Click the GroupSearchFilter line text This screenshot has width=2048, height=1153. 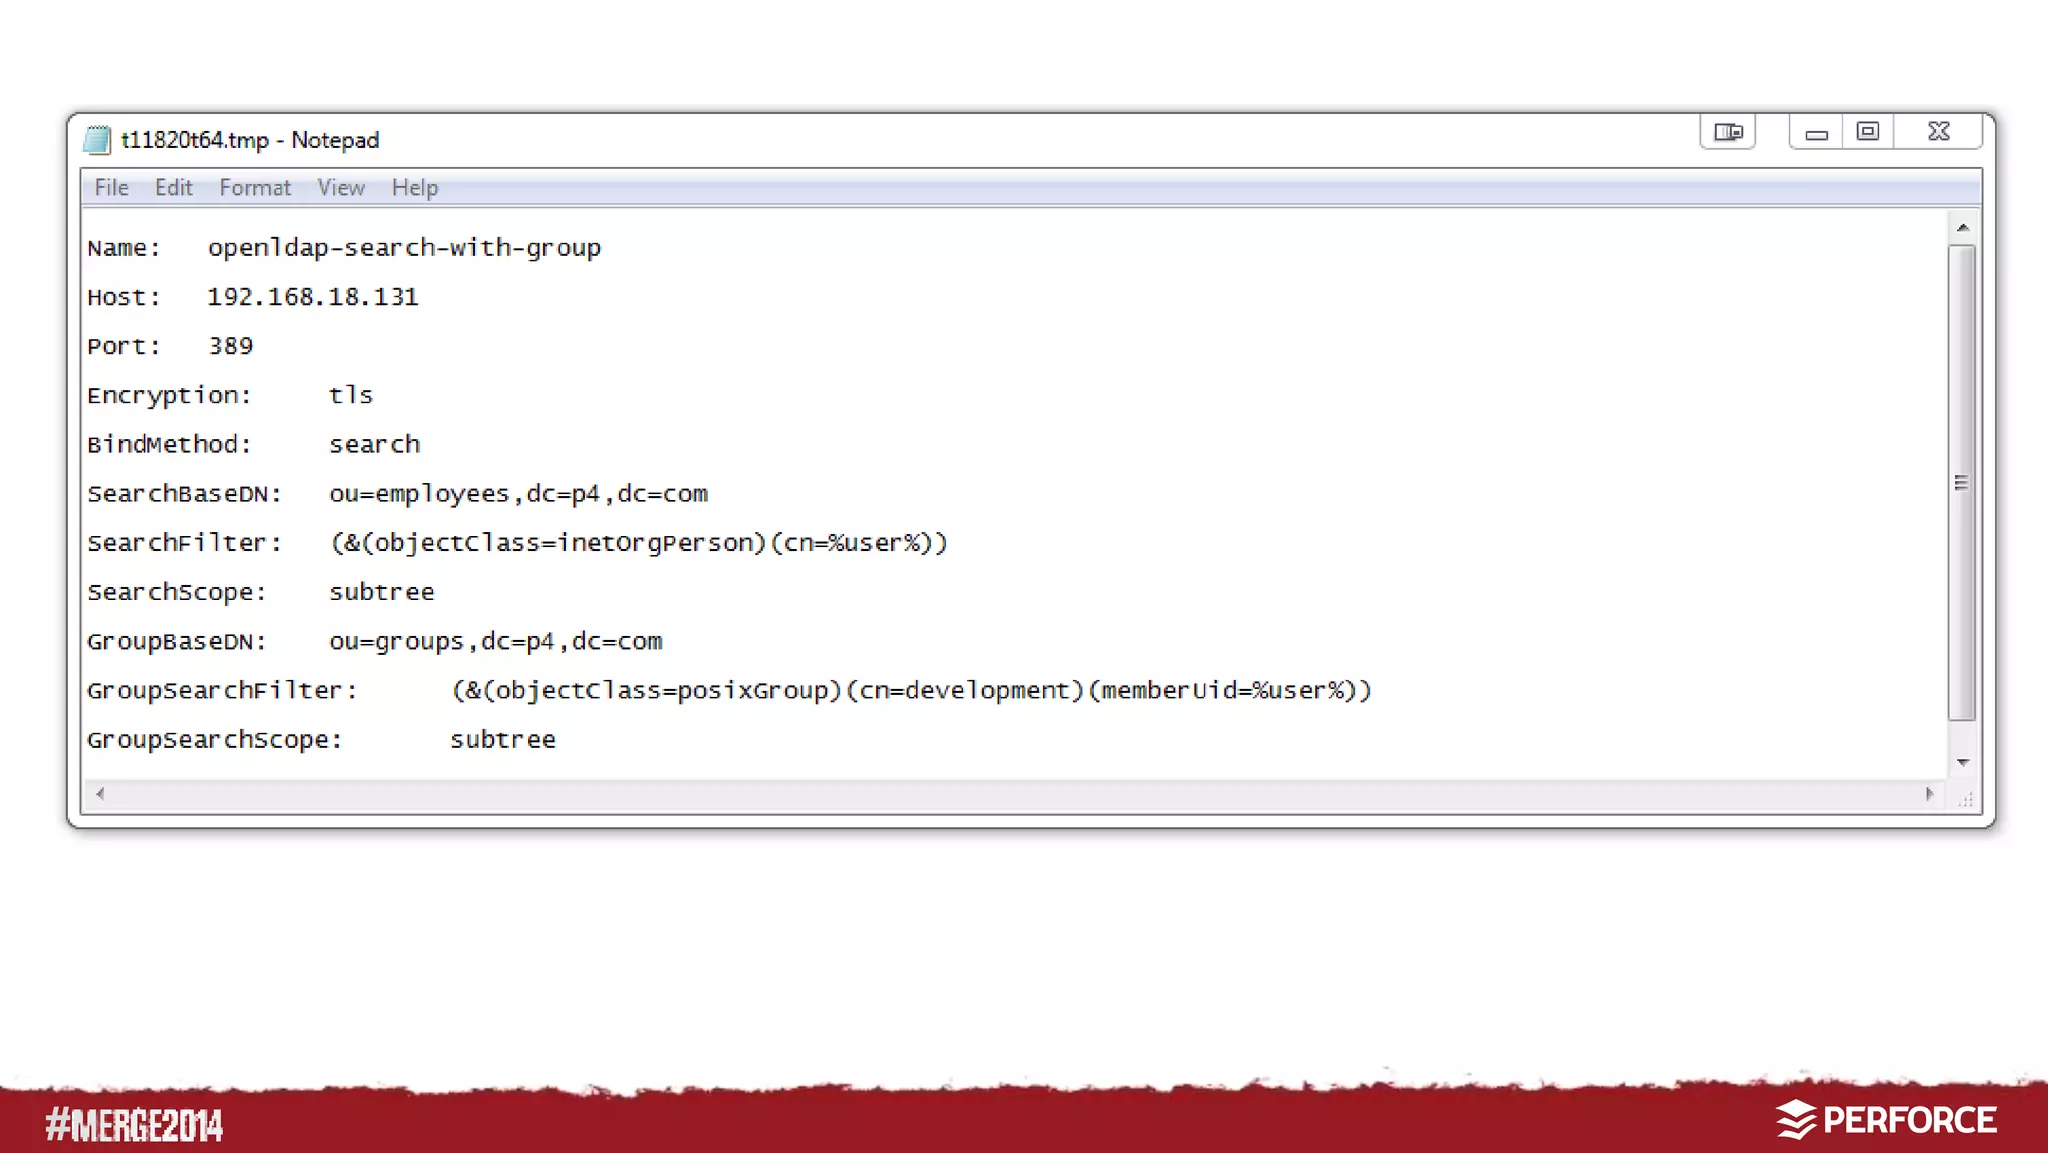(910, 691)
